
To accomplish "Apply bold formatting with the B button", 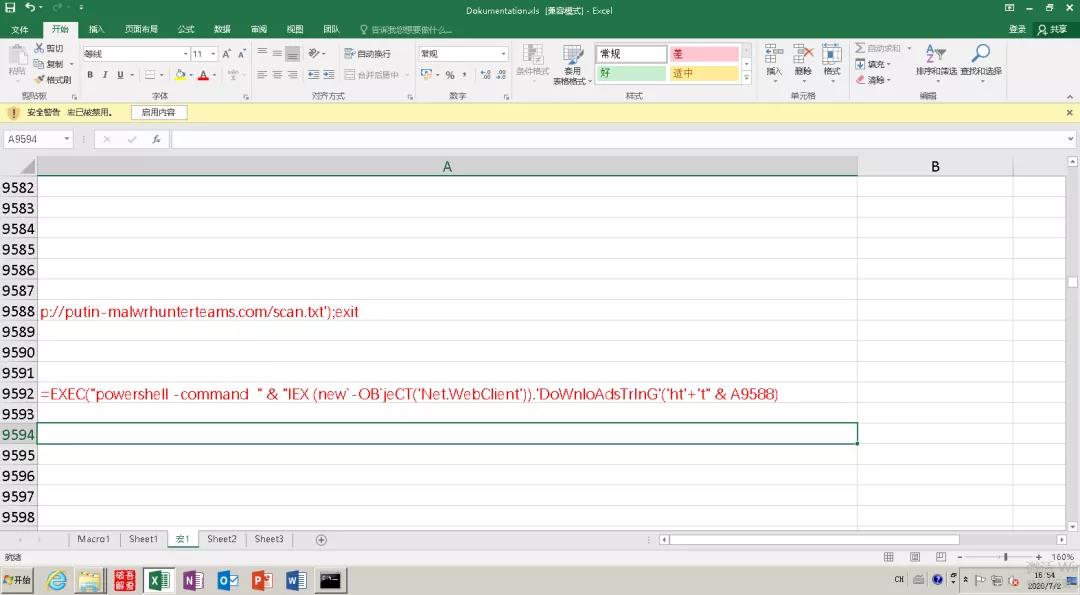I will point(90,74).
